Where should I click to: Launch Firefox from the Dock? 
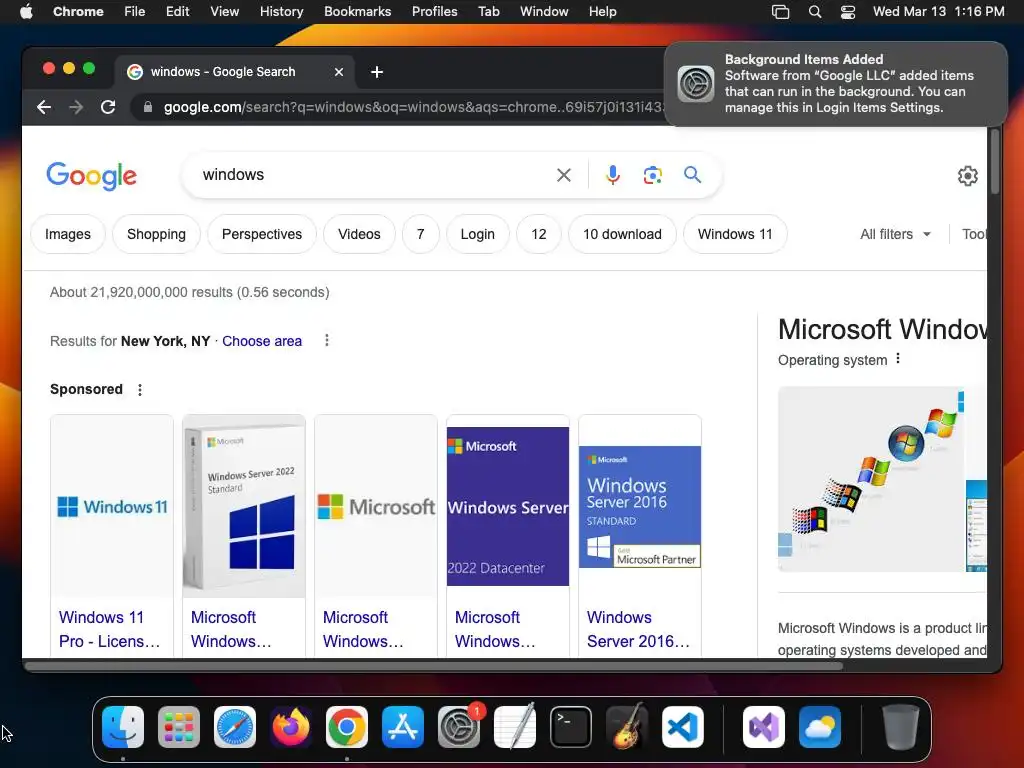coord(291,727)
